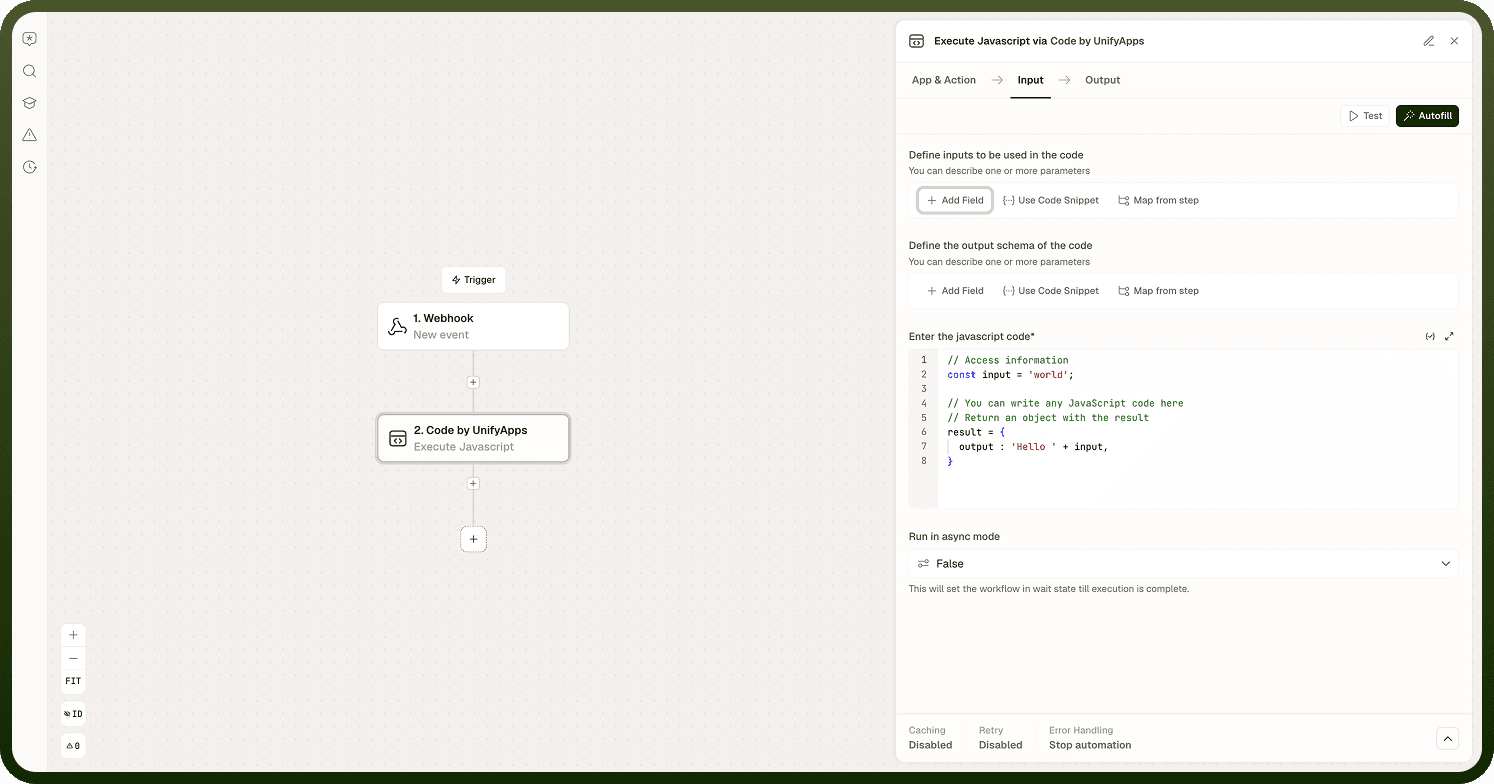This screenshot has width=1494, height=784.
Task: Toggle the ID visibility button
Action: pyautogui.click(x=73, y=714)
